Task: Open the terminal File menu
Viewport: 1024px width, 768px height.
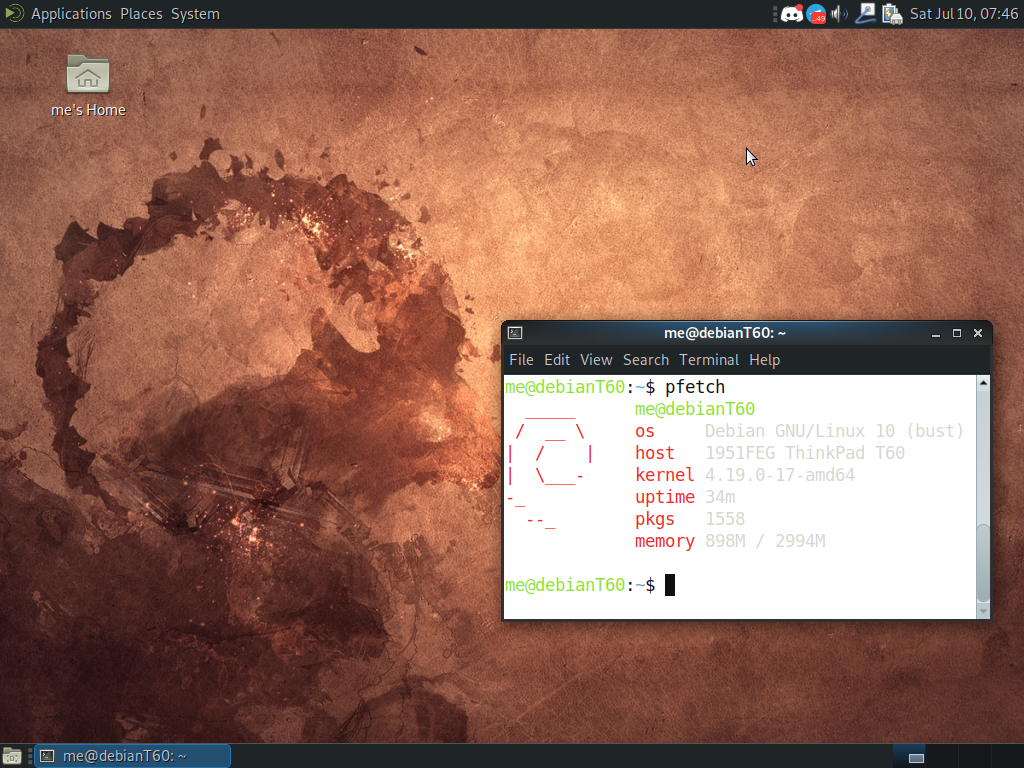Action: click(521, 360)
